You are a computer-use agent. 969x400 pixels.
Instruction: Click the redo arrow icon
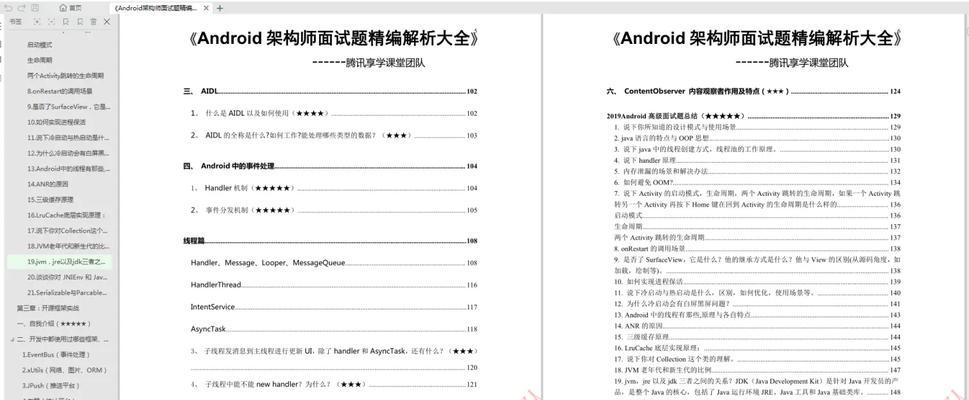point(22,8)
